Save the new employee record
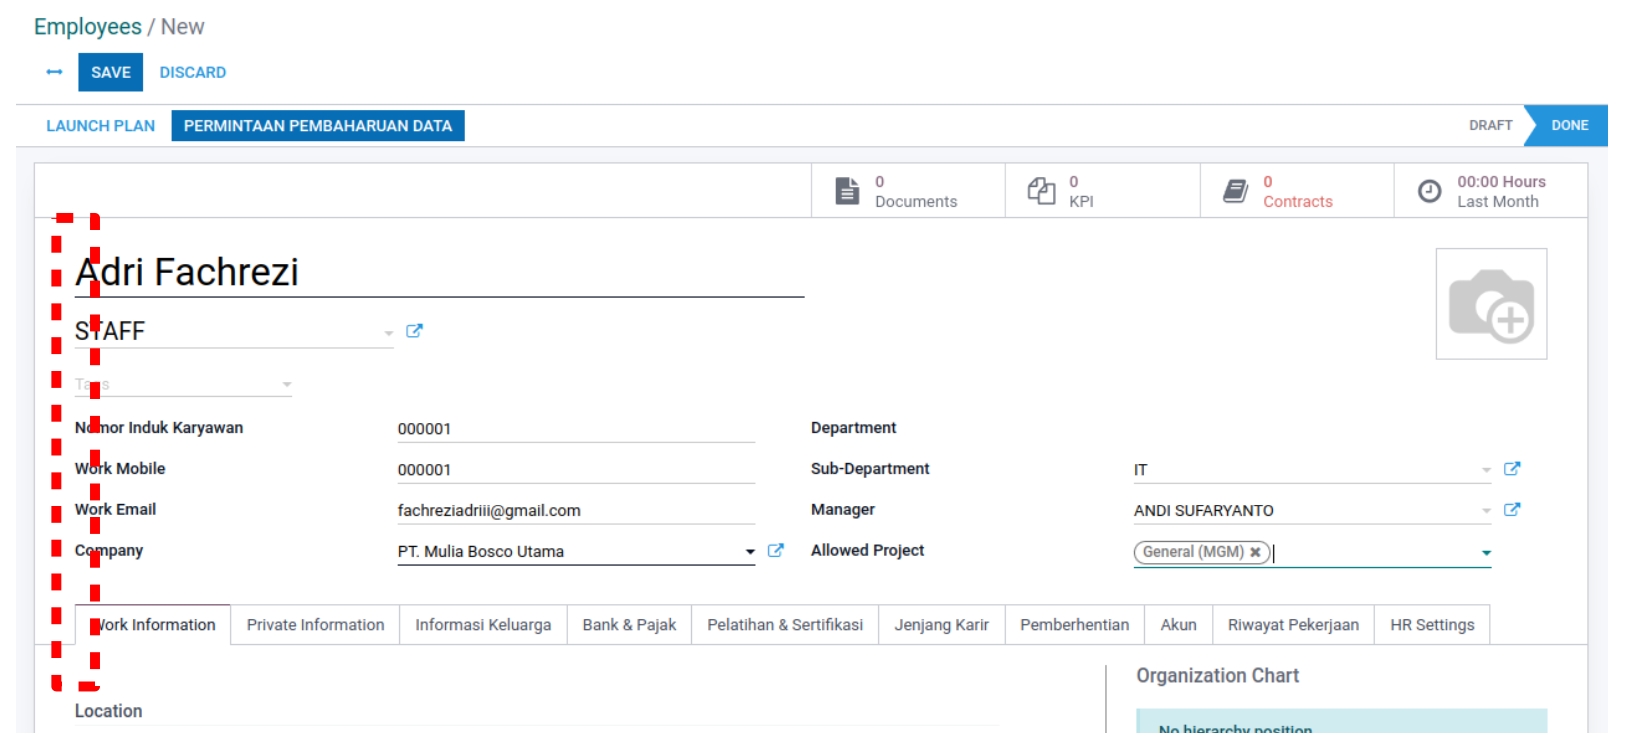The width and height of the screenshot is (1632, 754). pyautogui.click(x=110, y=72)
